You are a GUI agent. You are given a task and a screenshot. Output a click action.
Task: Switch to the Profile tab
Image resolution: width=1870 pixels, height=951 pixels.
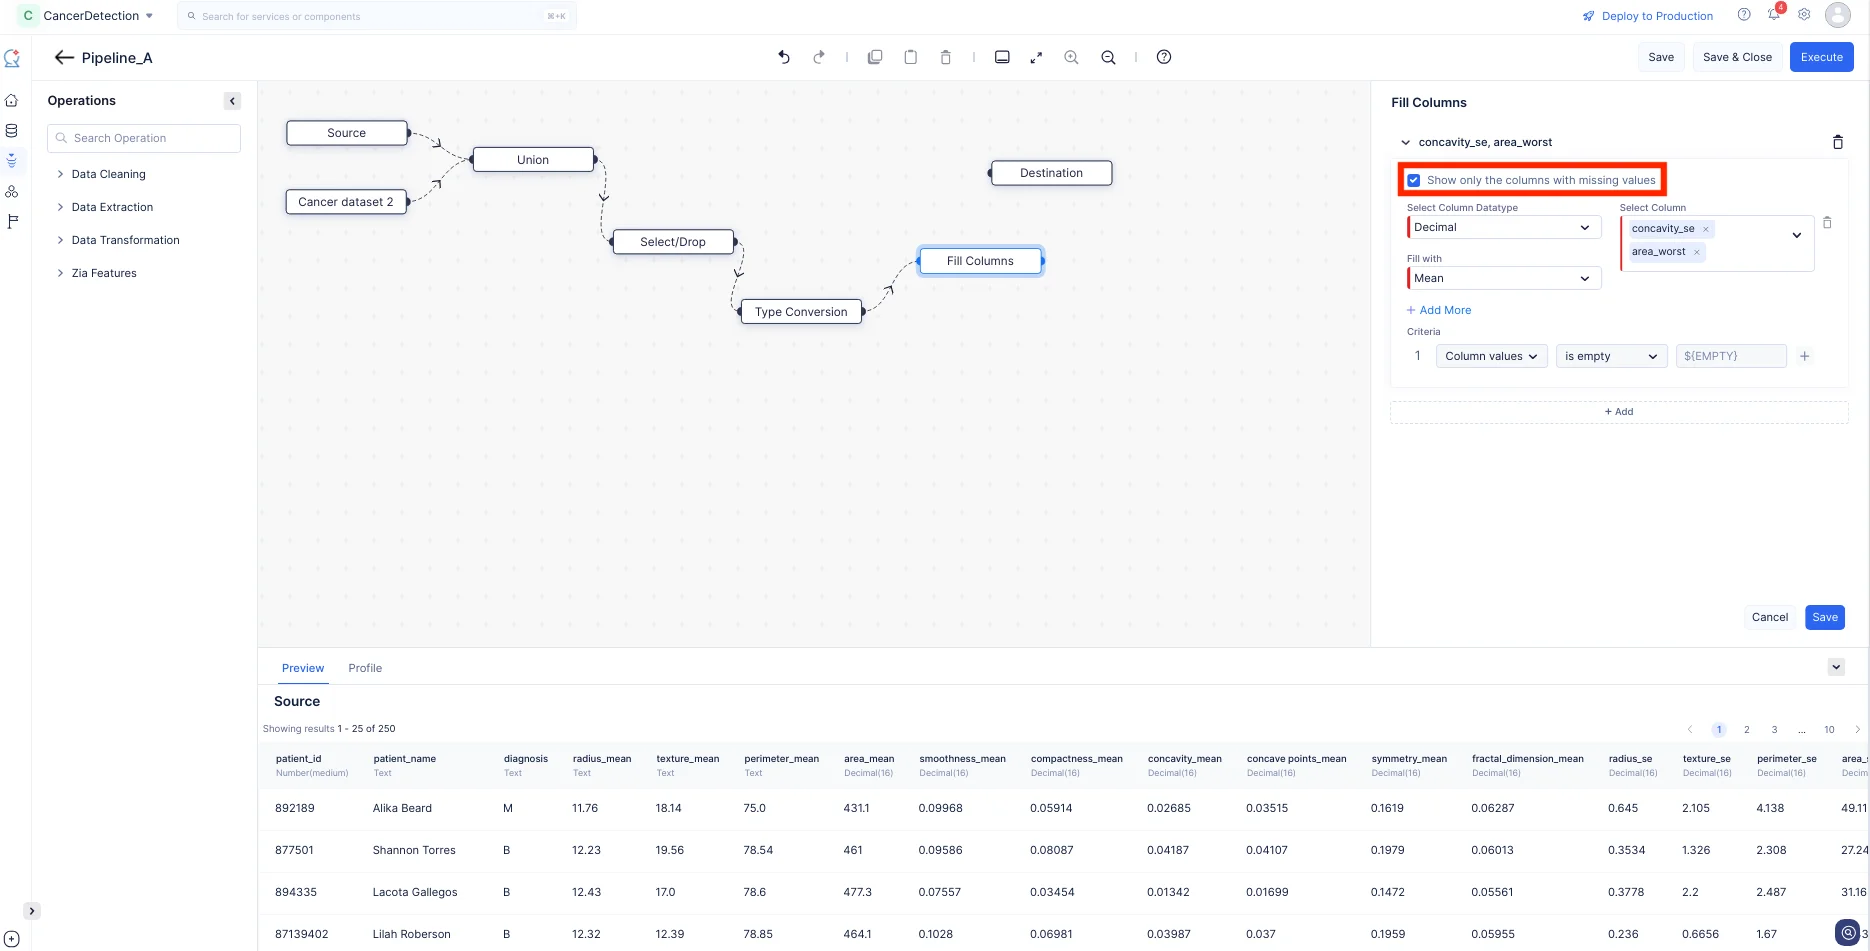(x=365, y=668)
